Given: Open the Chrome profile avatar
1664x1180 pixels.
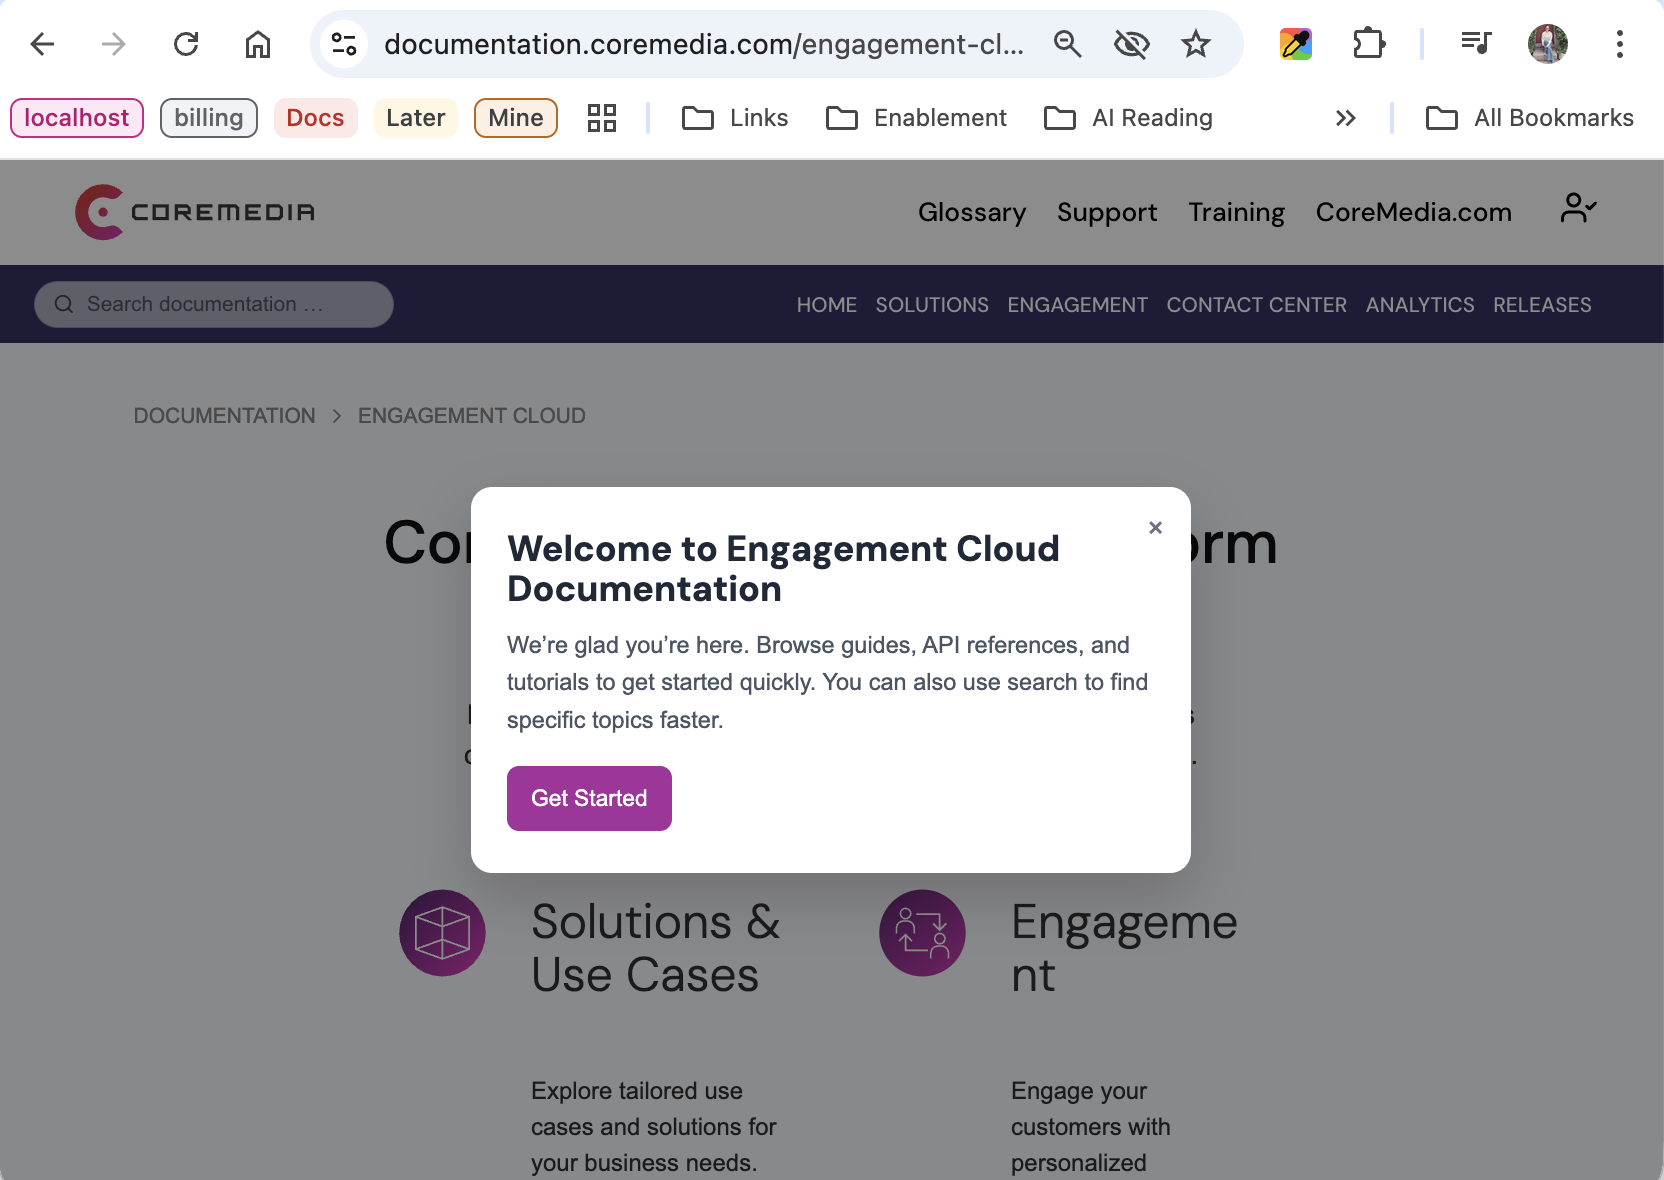Looking at the screenshot, I should click(1548, 44).
